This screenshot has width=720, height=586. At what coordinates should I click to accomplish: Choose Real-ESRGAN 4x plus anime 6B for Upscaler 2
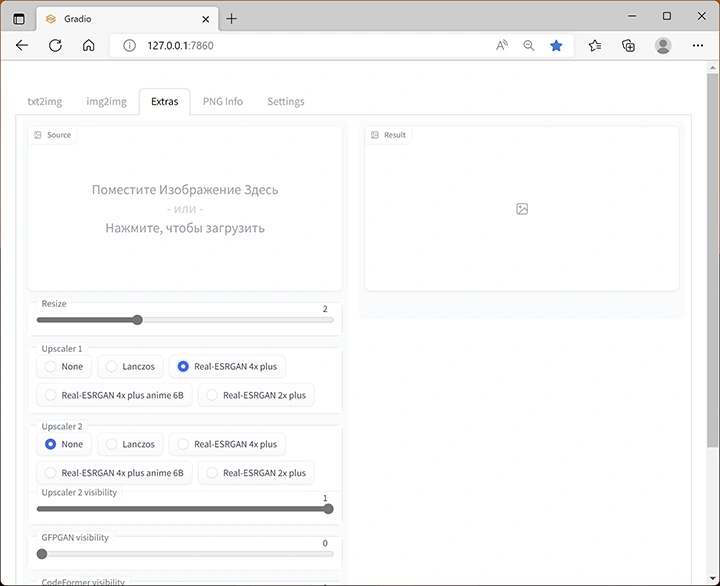click(x=114, y=473)
